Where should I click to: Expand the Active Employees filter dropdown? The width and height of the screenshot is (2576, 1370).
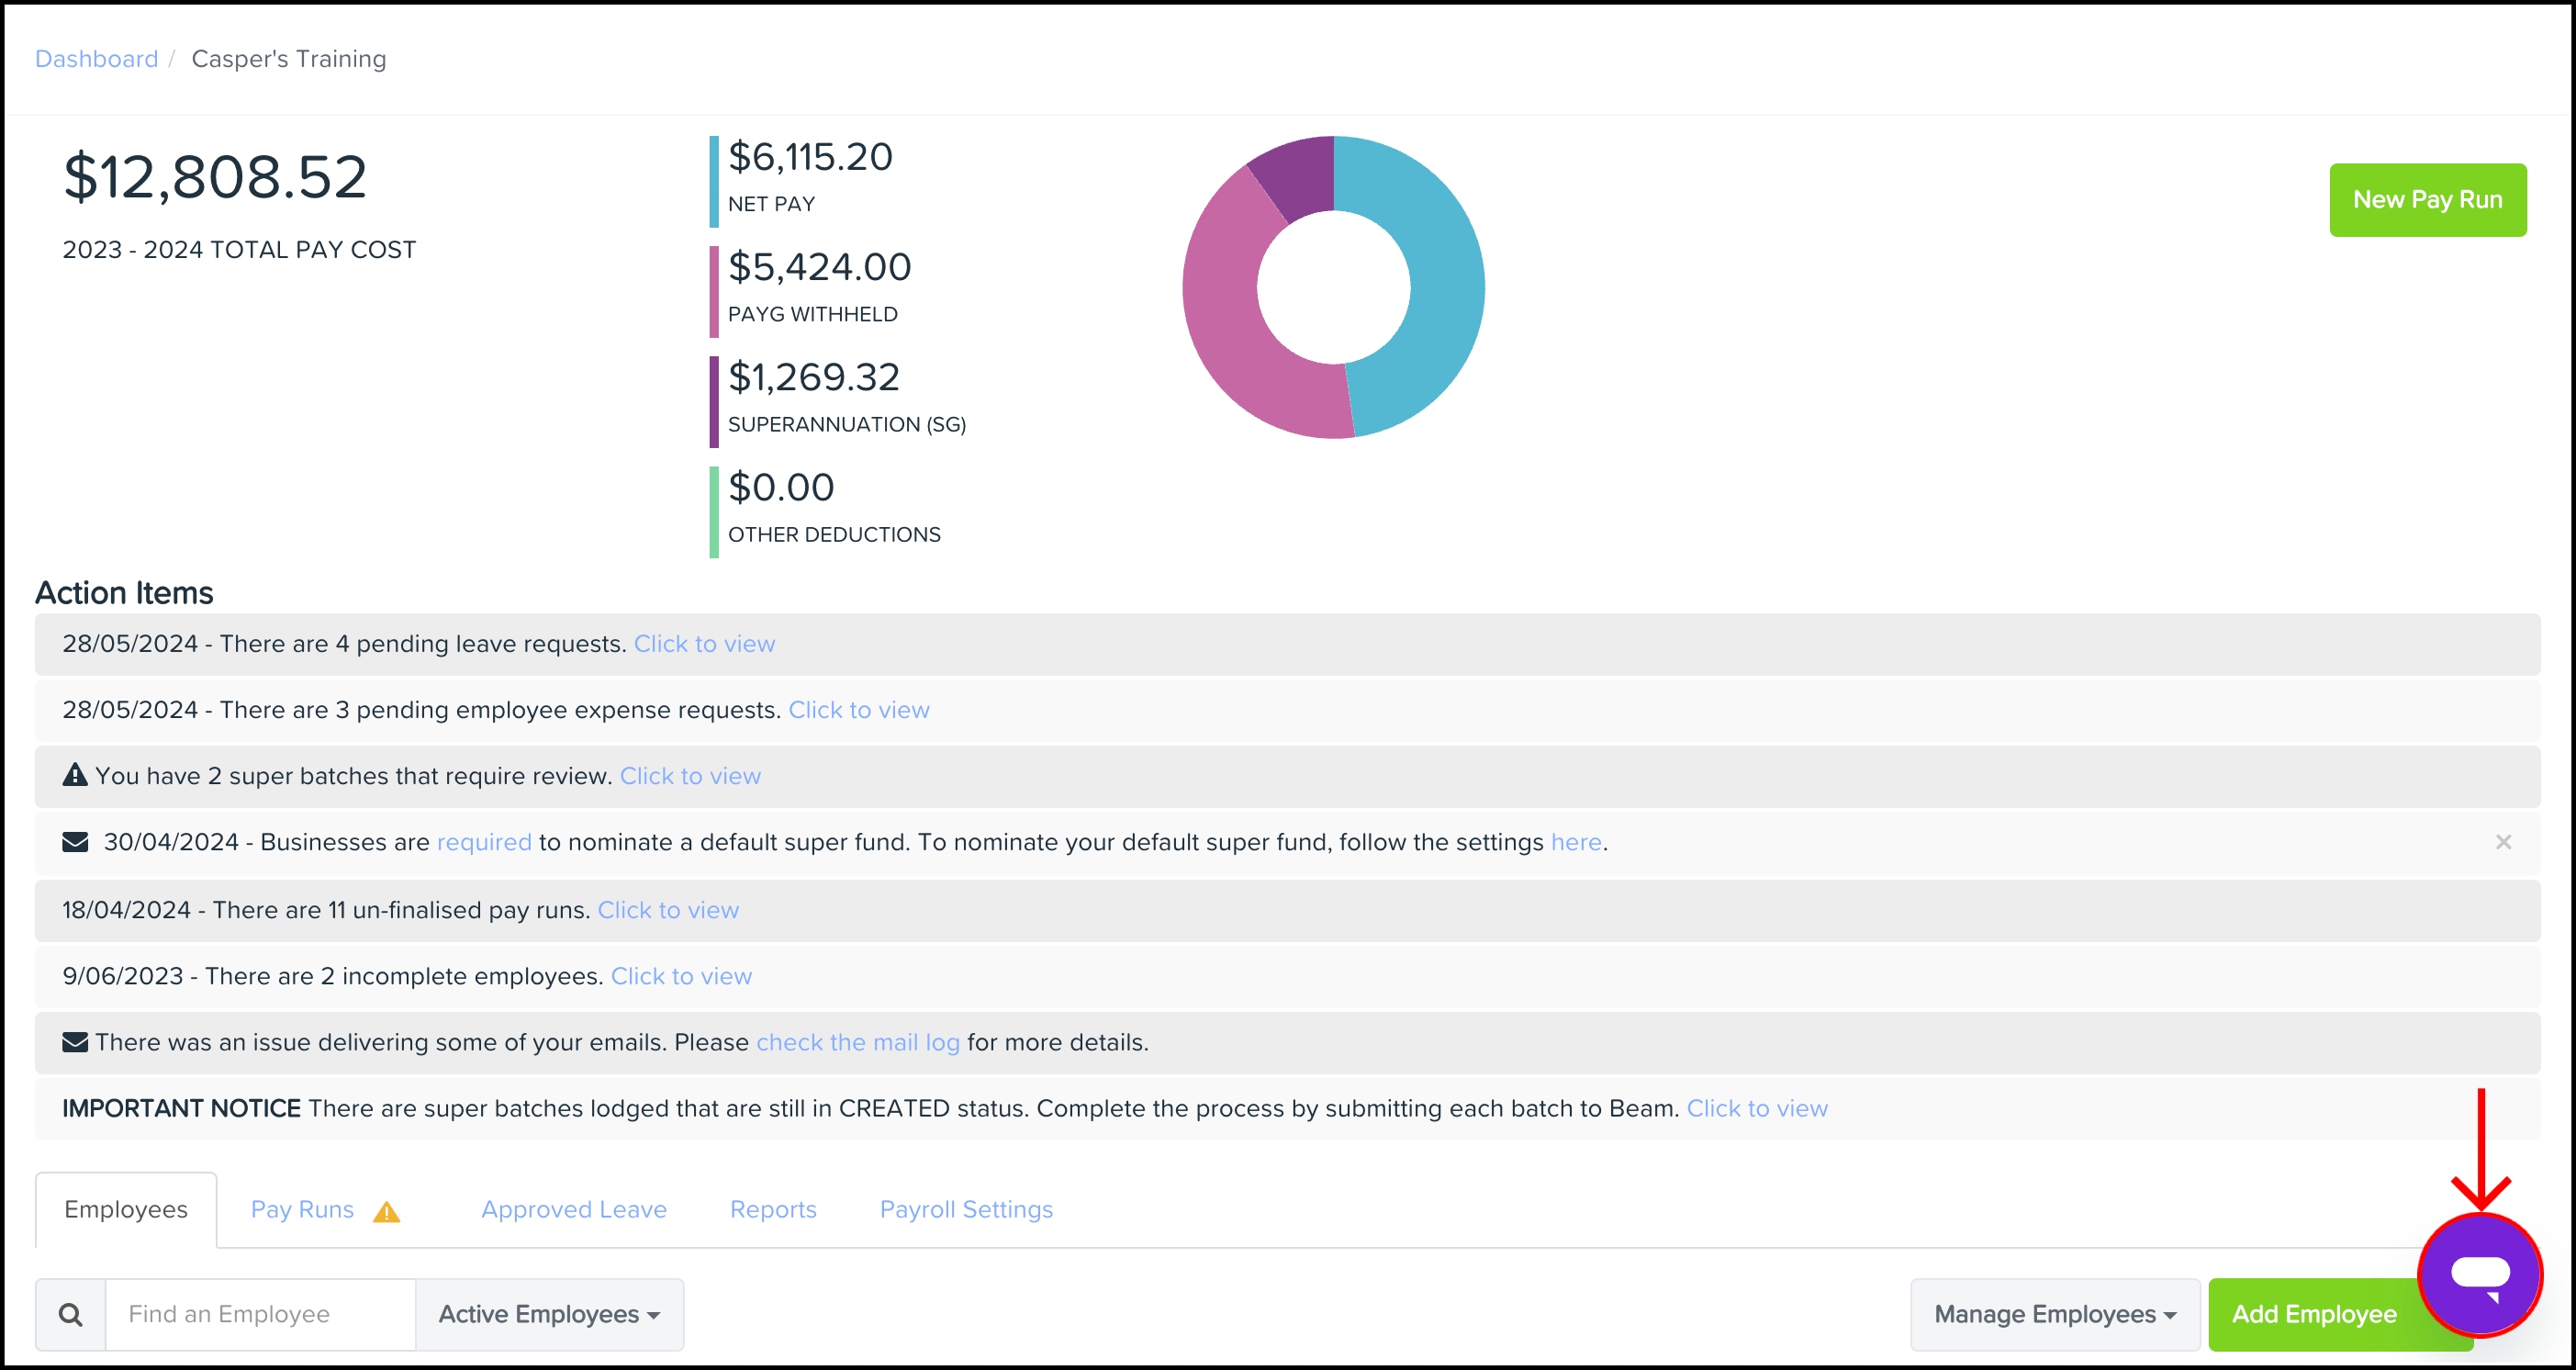point(549,1314)
